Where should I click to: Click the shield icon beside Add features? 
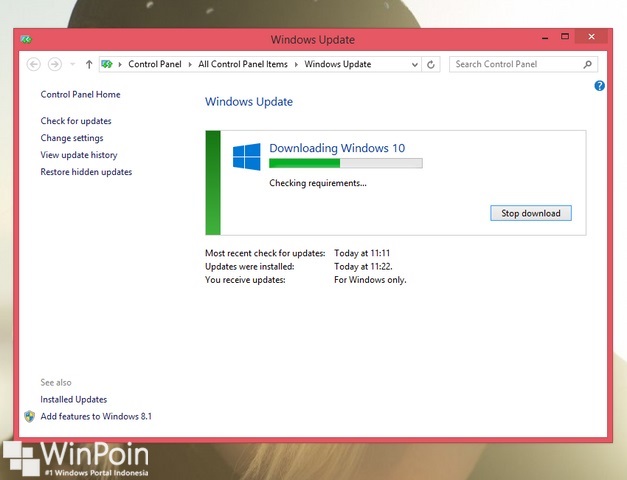(x=30, y=416)
